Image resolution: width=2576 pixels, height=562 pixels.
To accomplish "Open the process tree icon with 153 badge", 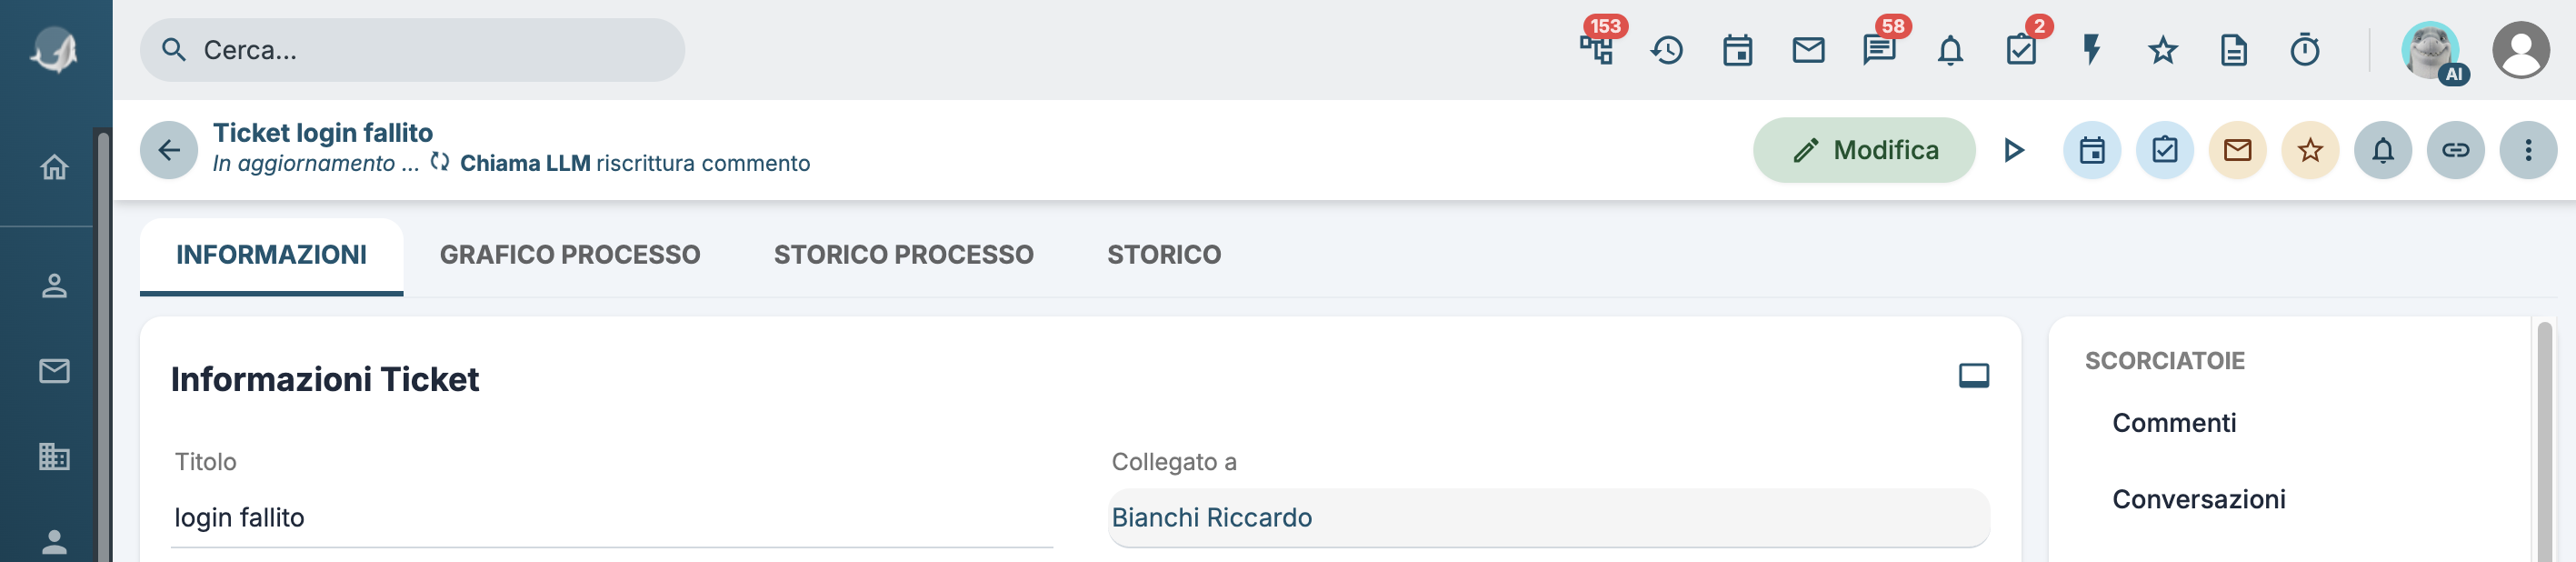I will (1596, 49).
